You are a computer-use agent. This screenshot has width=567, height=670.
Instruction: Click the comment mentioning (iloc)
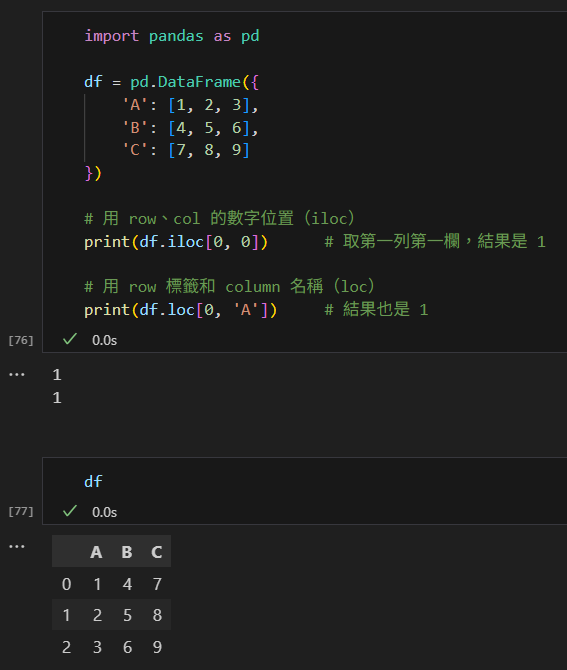[x=220, y=218]
